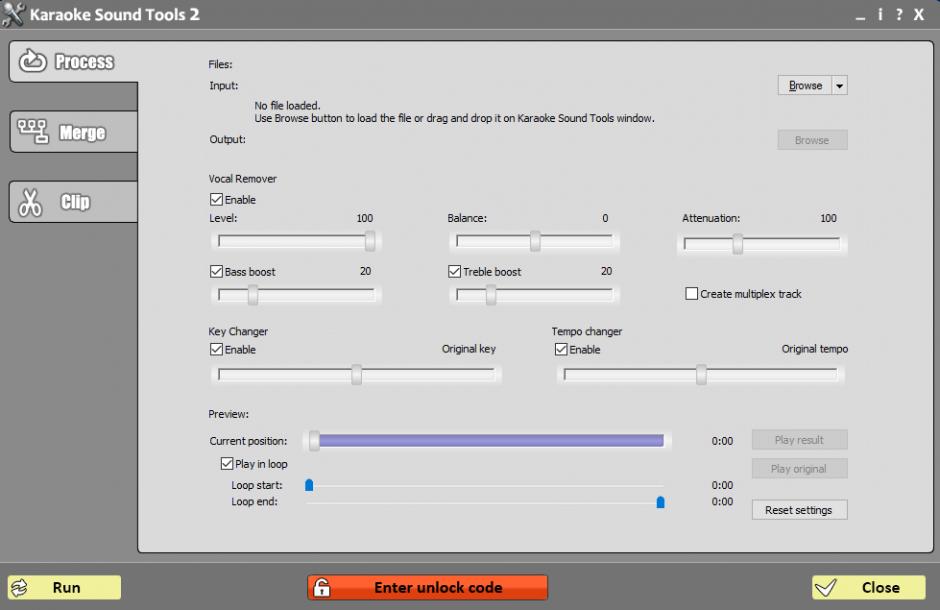Click the Loop start marker
The height and width of the screenshot is (610, 940).
point(309,485)
